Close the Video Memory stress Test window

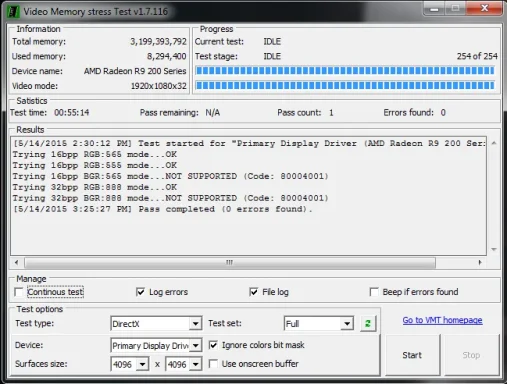484,8
